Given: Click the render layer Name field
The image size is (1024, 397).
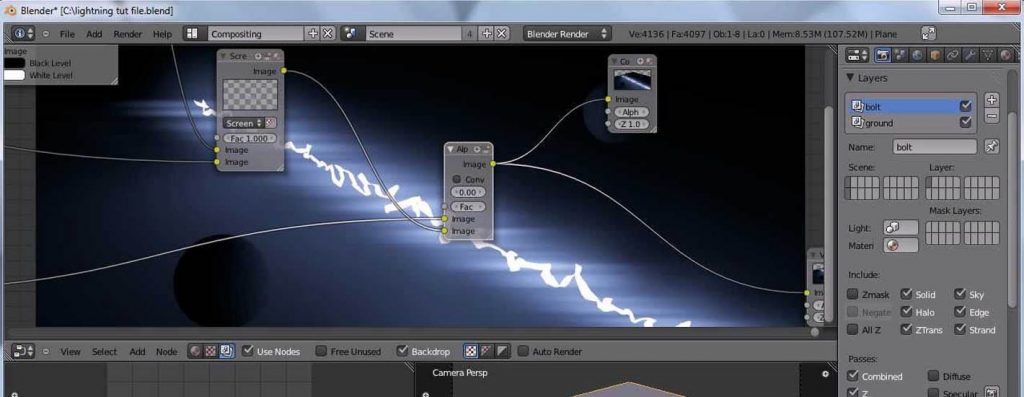Looking at the screenshot, I should pos(935,147).
